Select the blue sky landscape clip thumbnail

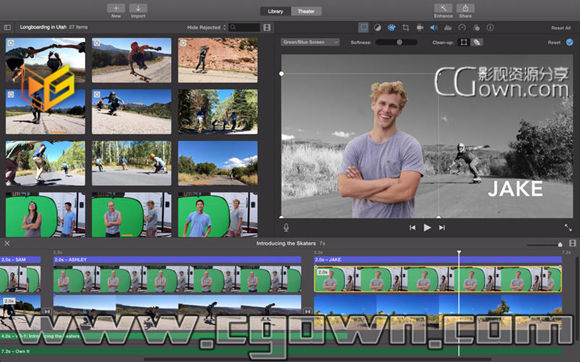coord(218,163)
